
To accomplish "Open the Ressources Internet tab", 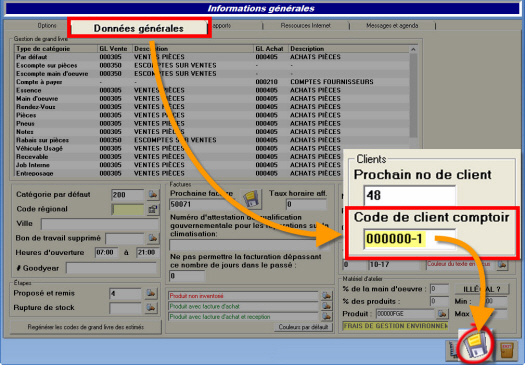I will point(305,25).
